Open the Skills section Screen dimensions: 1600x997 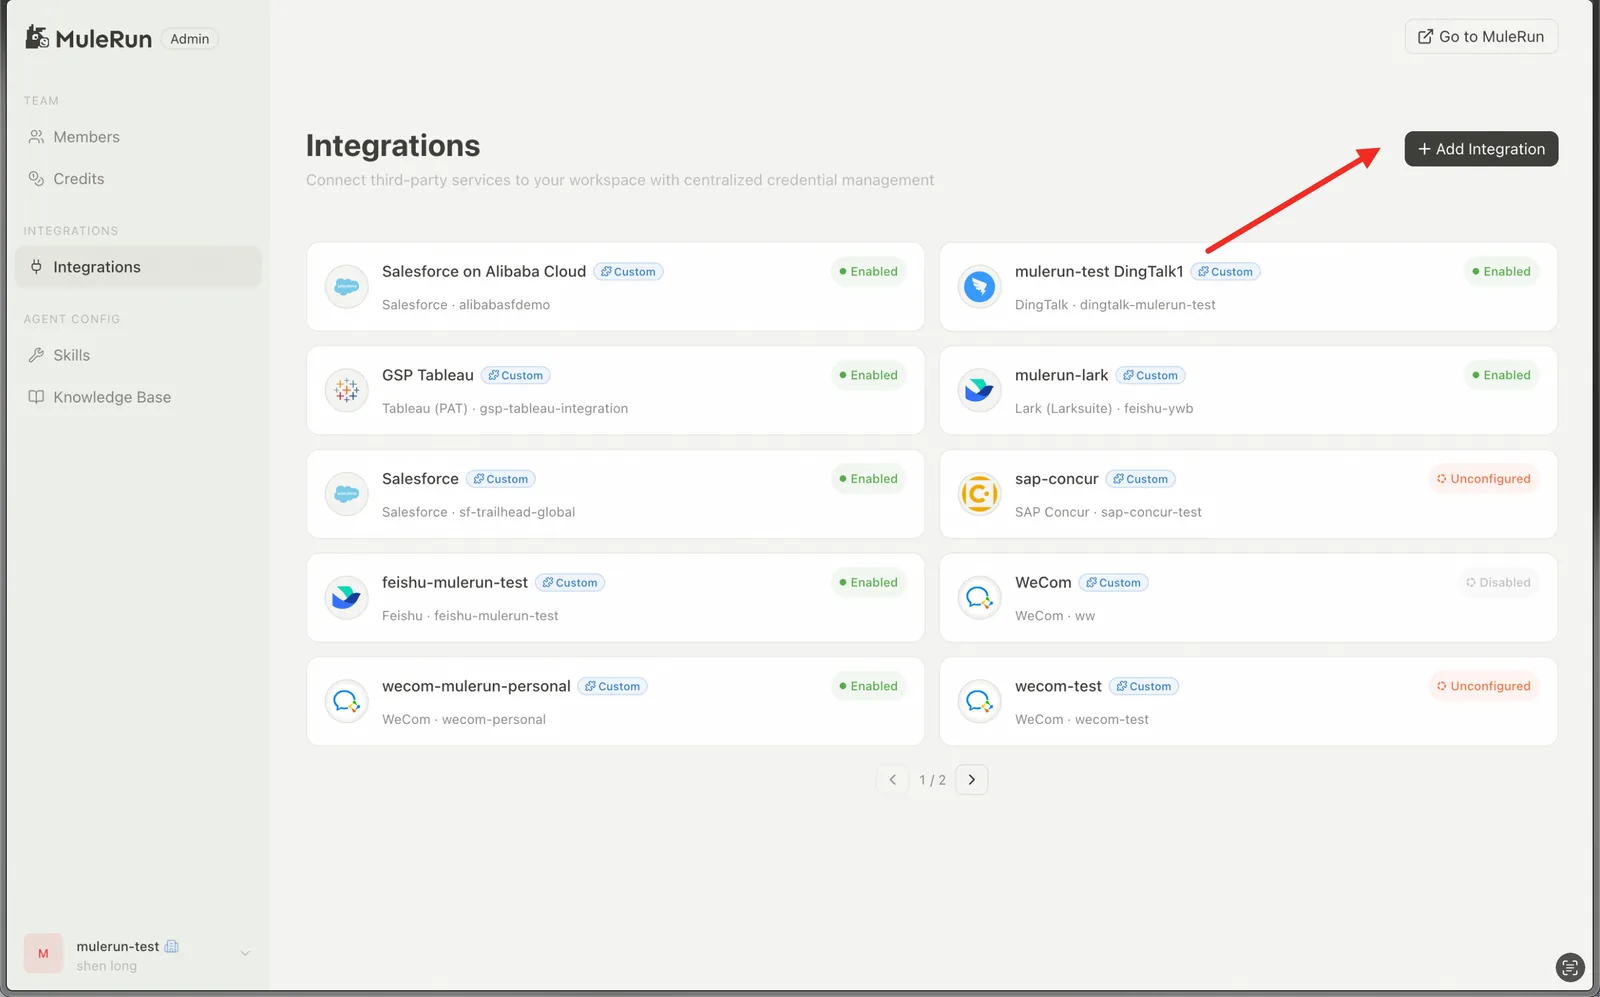tap(138, 355)
